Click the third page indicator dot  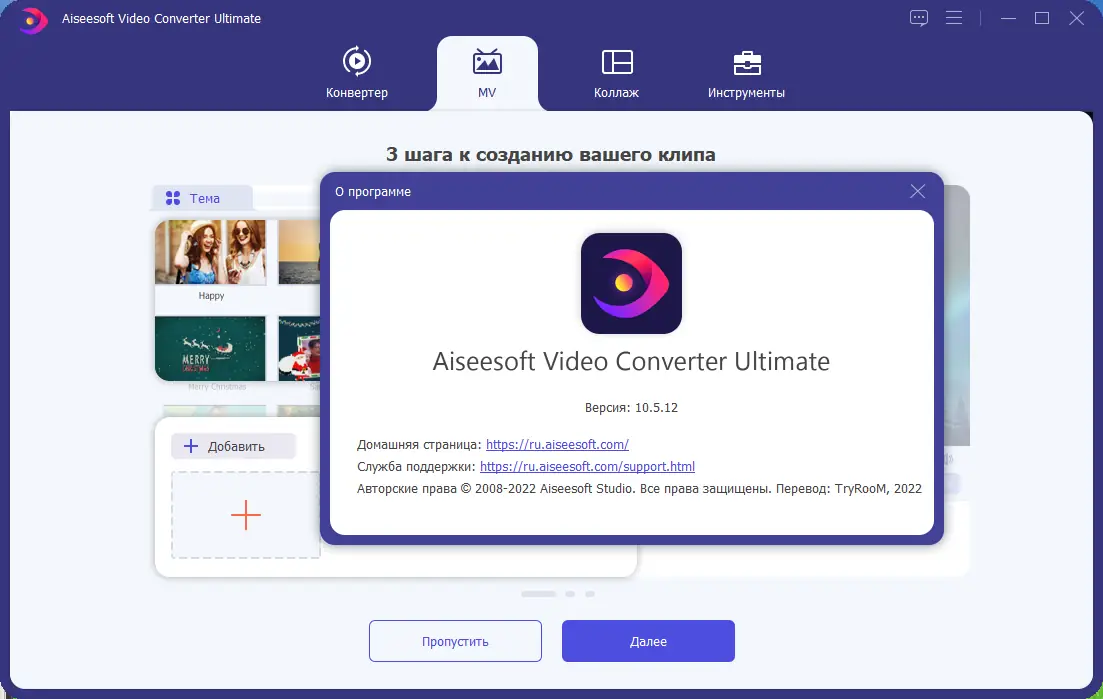[590, 594]
